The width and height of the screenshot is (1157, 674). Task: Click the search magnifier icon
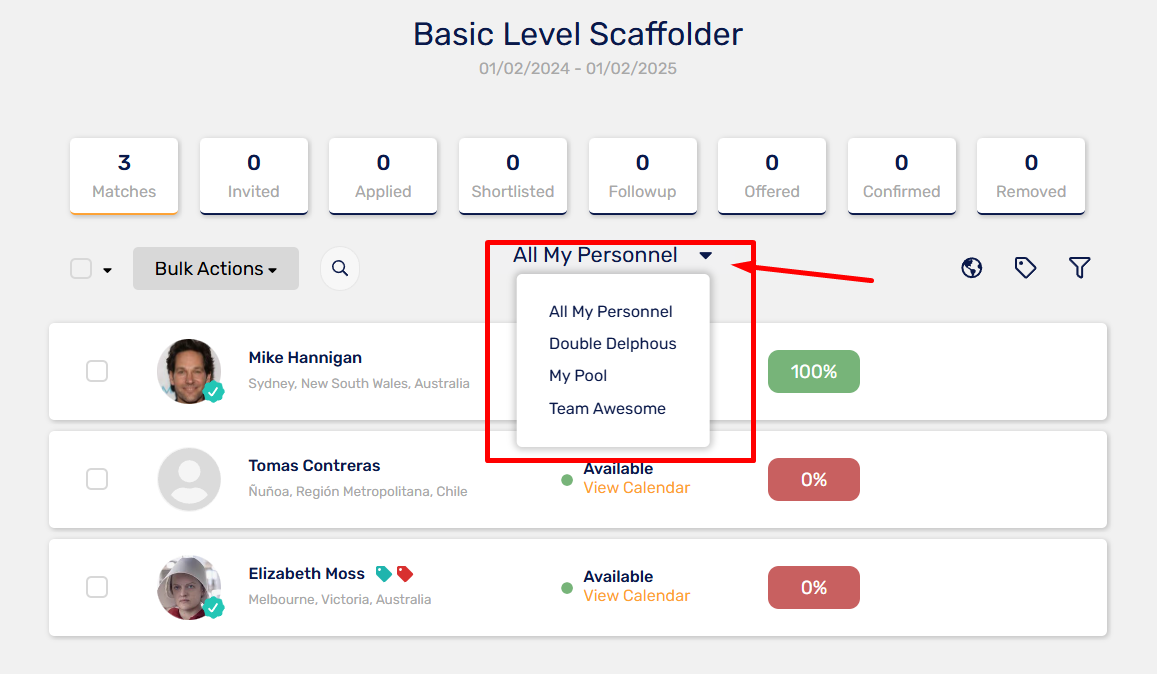[x=339, y=268]
